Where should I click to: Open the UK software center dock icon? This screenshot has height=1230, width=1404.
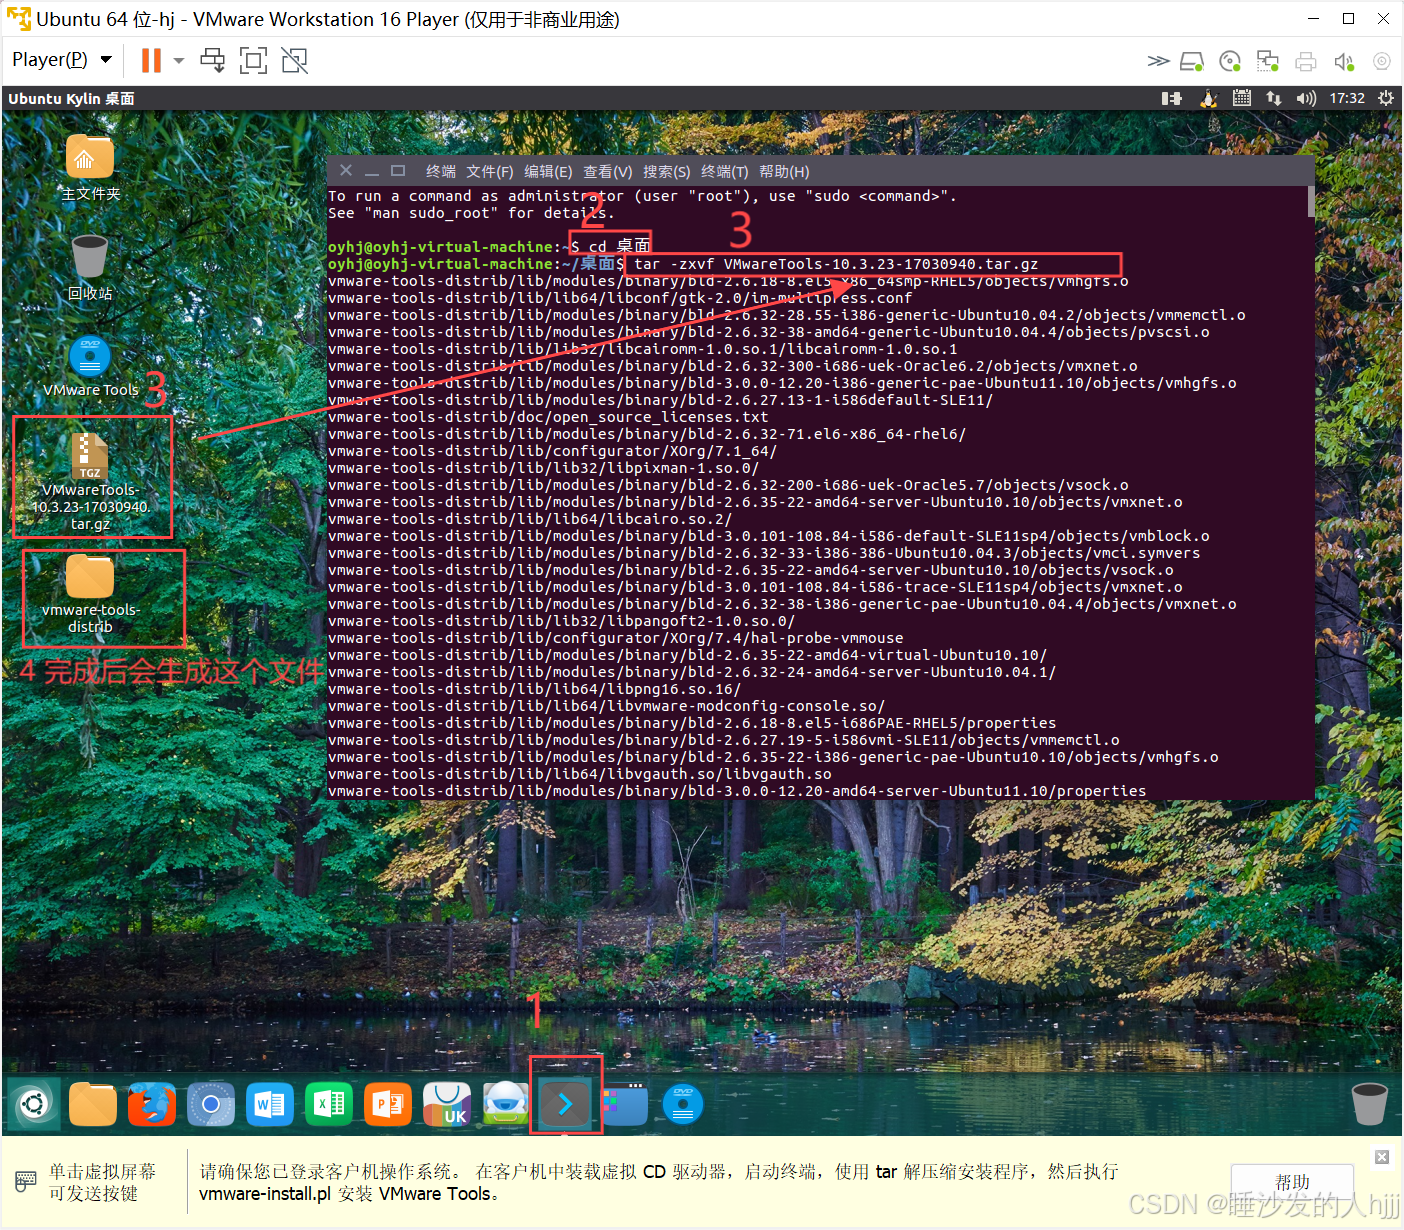tap(447, 1104)
